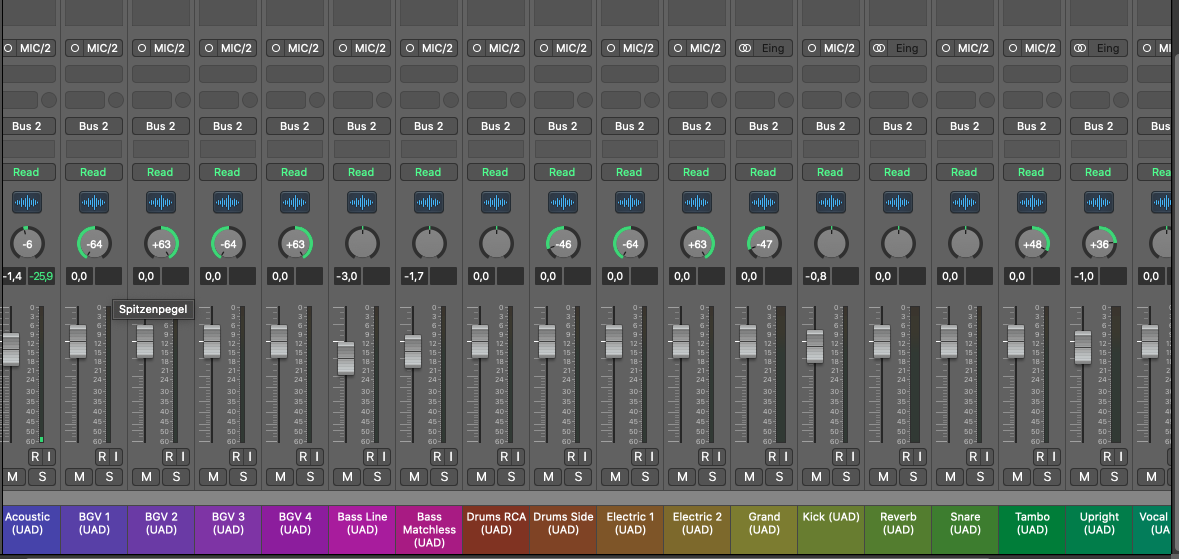This screenshot has width=1179, height=559.
Task: Open the Electric 2 waveform icon
Action: pyautogui.click(x=697, y=203)
